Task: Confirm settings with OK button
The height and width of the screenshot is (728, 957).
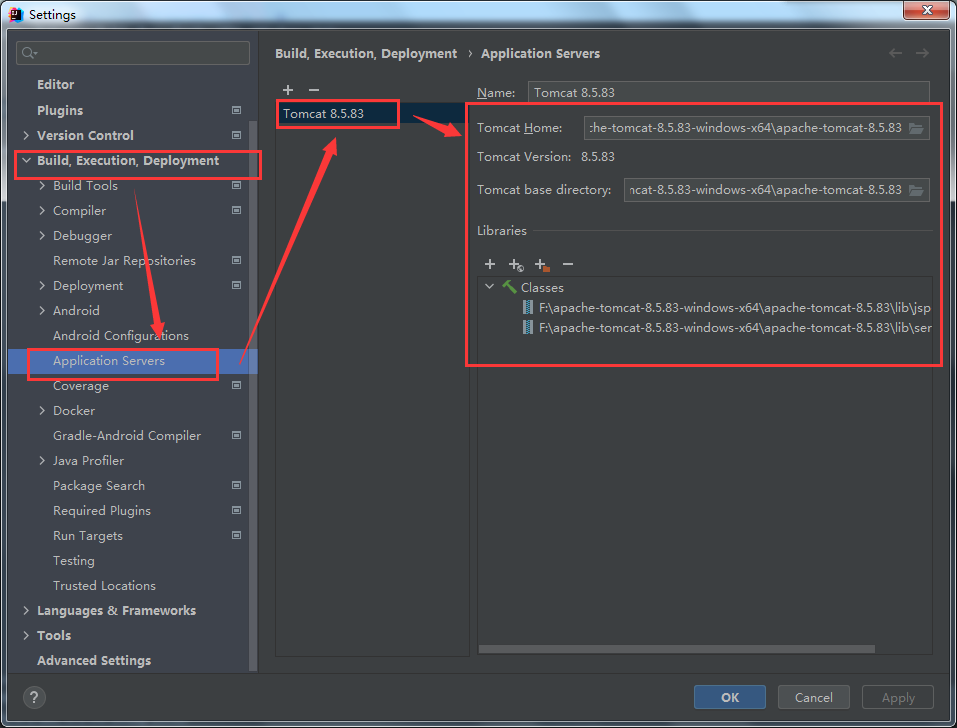Action: 729,697
